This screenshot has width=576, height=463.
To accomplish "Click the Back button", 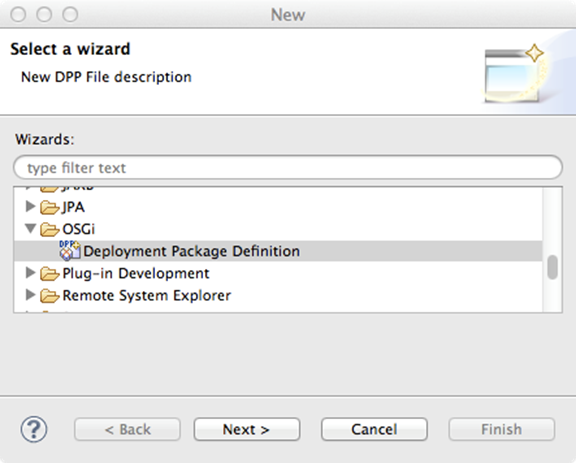I will (127, 429).
